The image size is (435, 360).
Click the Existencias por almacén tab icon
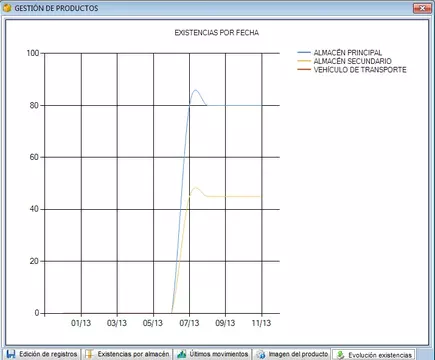[89, 354]
